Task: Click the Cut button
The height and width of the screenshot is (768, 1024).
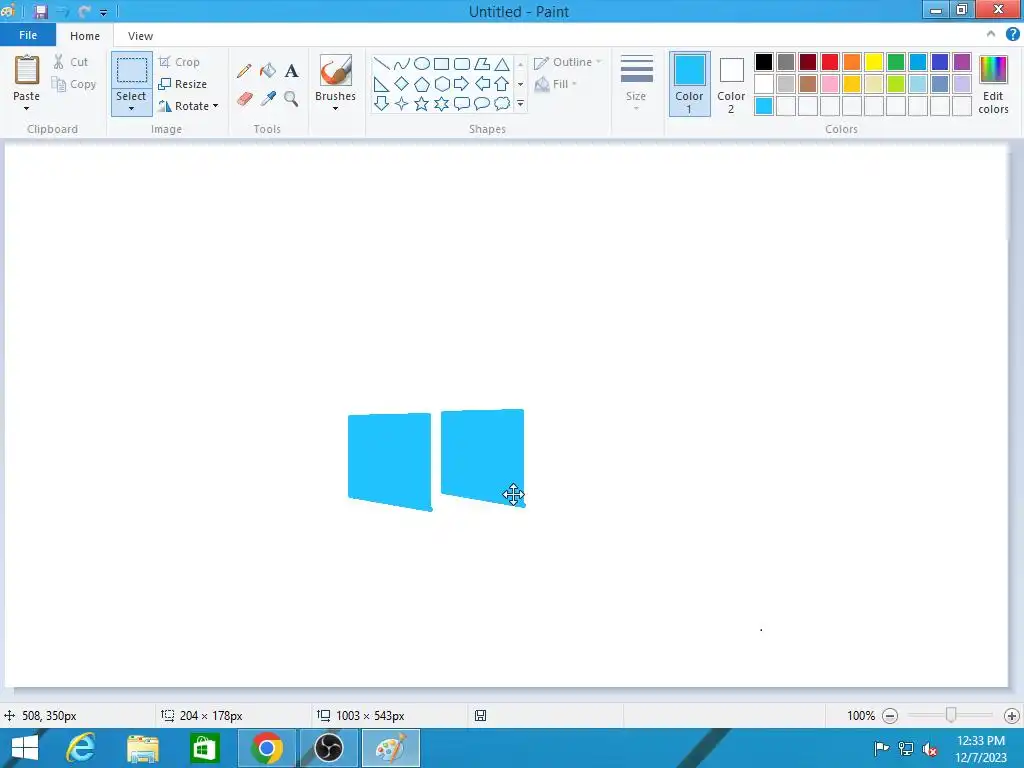Action: pos(71,62)
